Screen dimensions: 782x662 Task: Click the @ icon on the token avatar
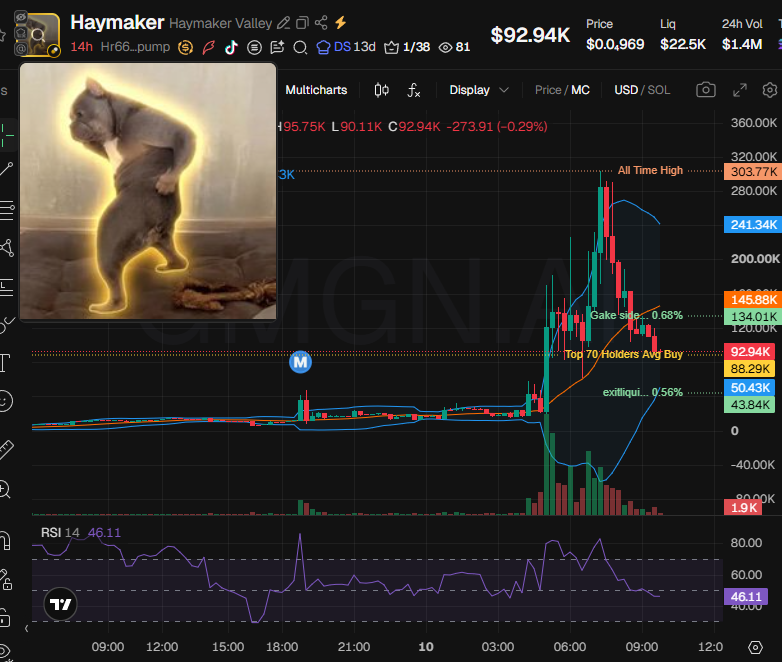(x=21, y=49)
